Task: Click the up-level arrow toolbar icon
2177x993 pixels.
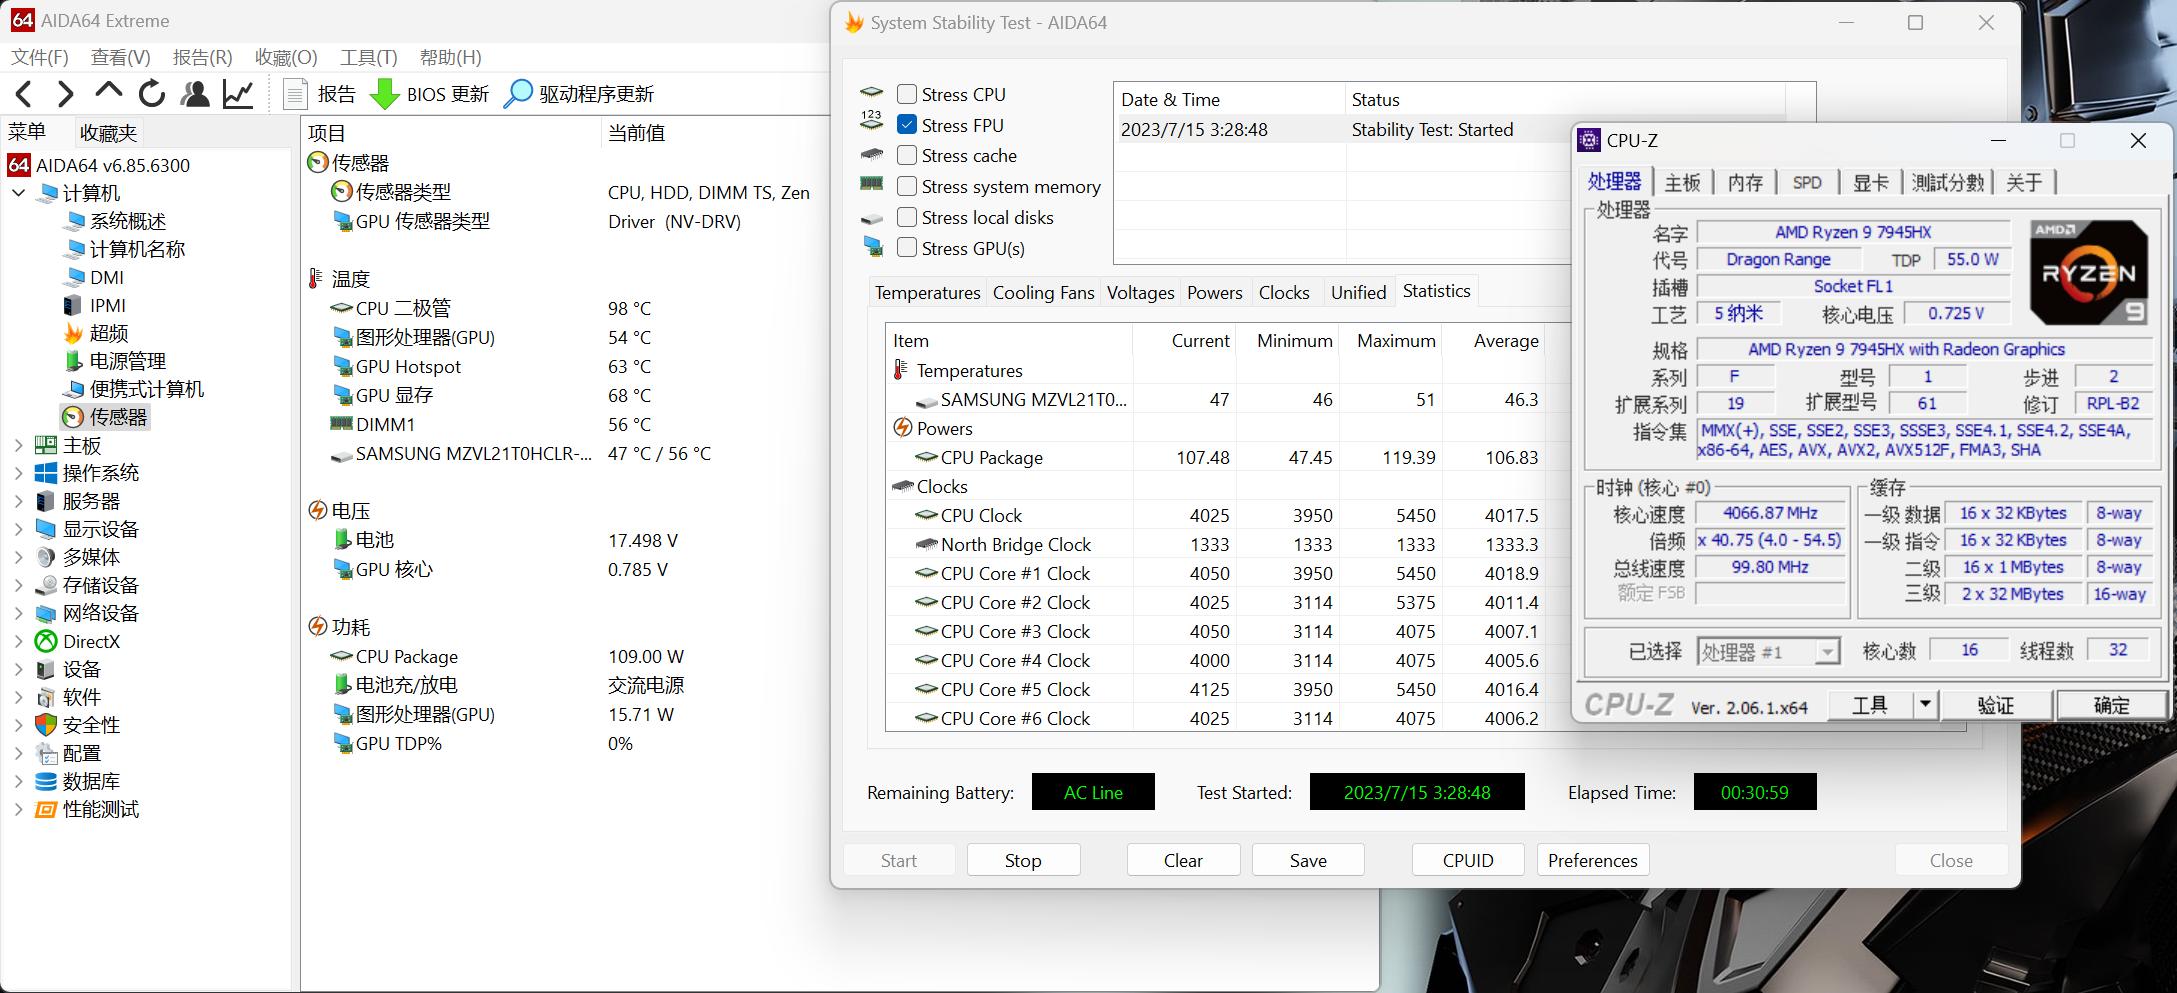Action: (x=108, y=93)
